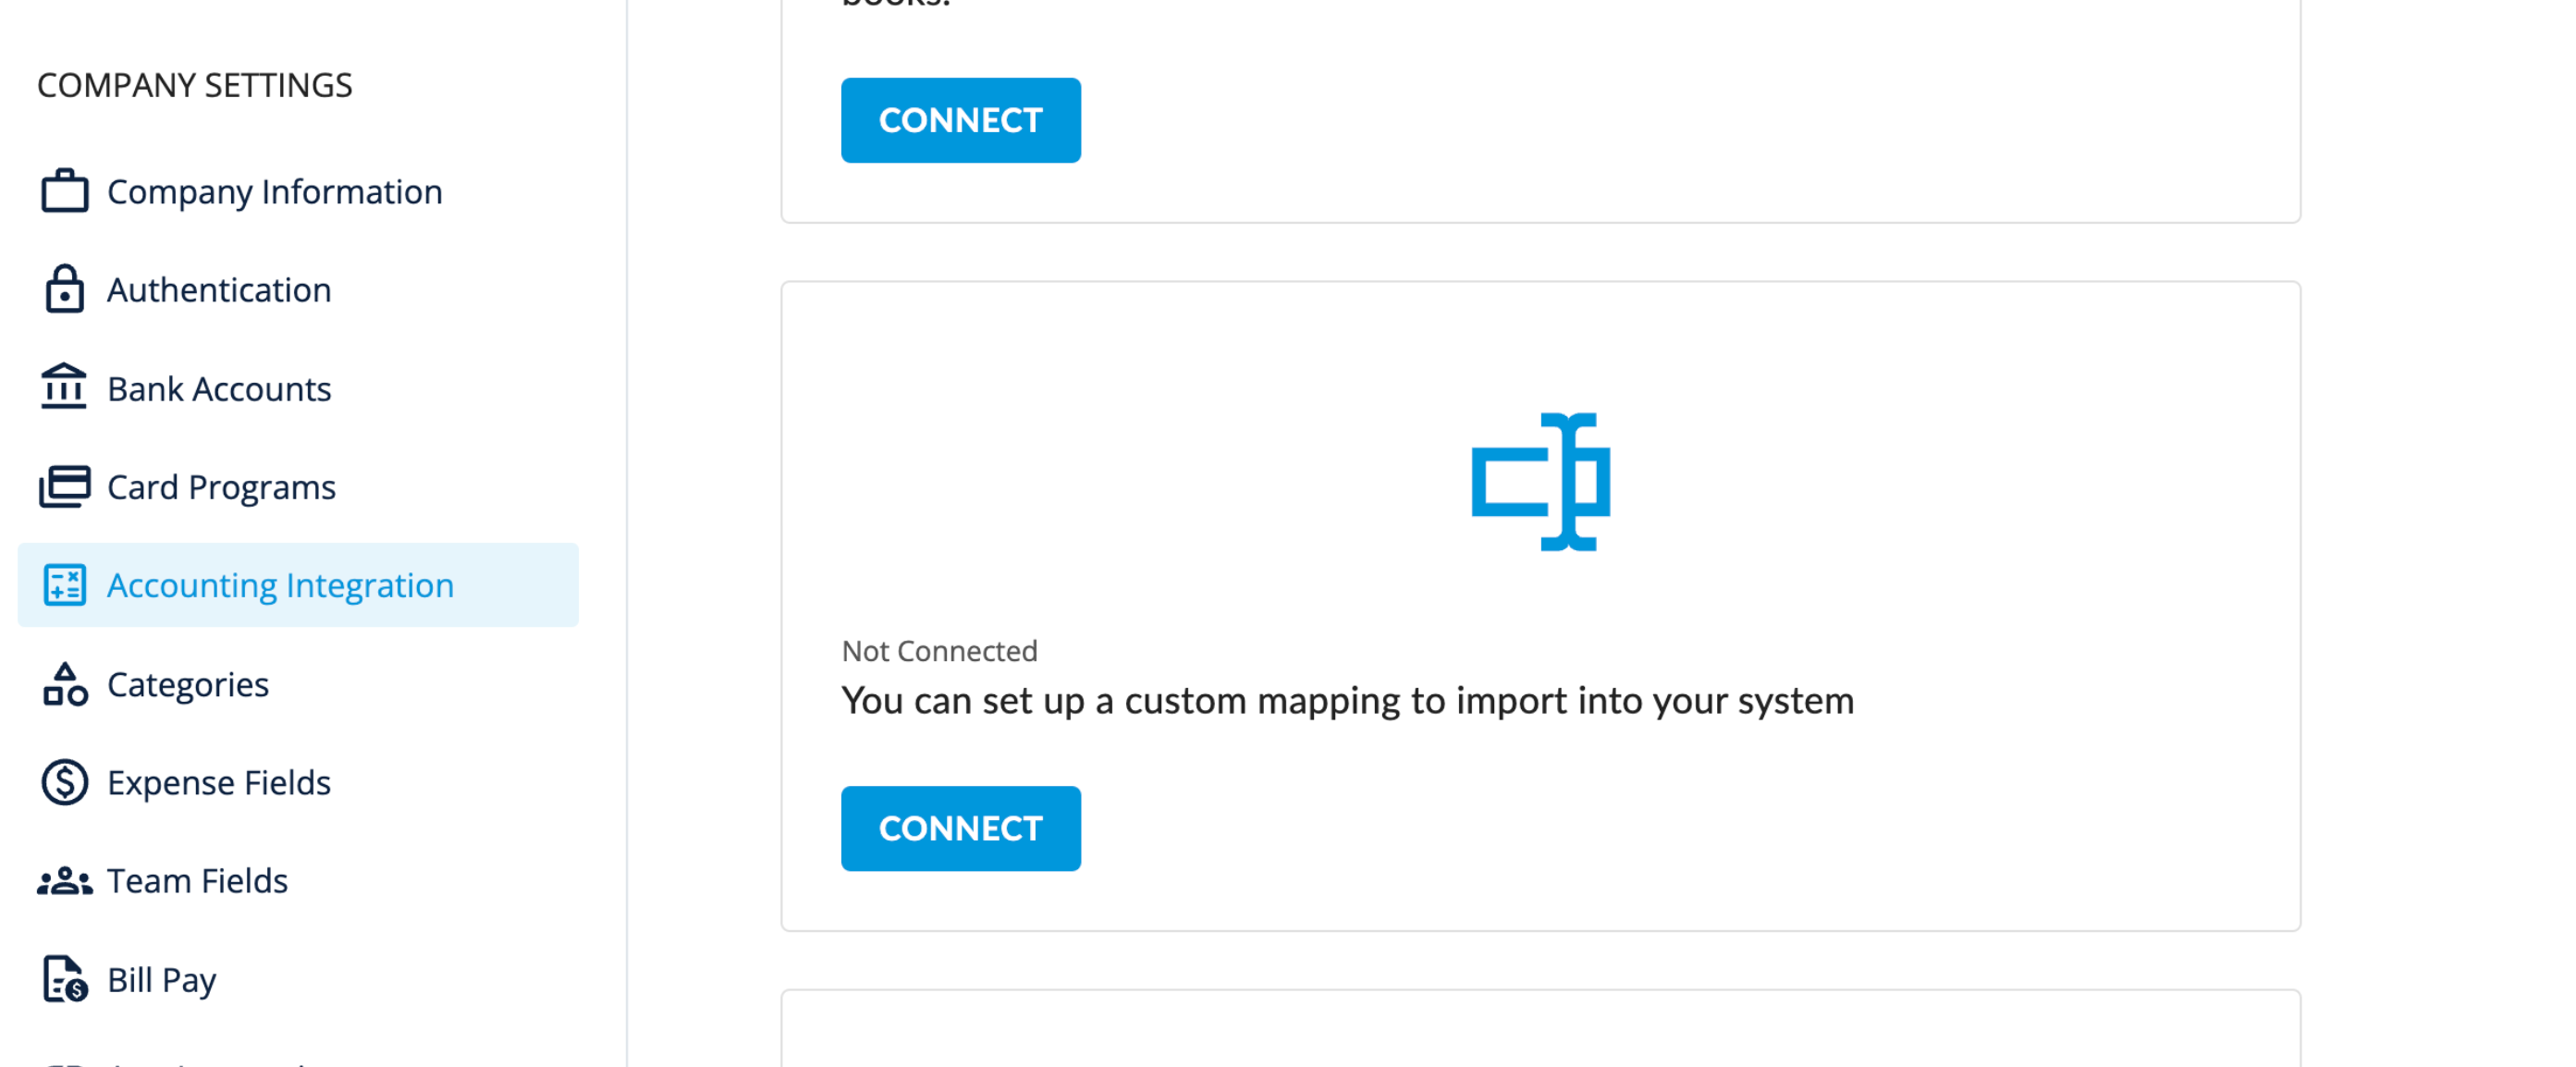Click the Team Fields people icon
The height and width of the screenshot is (1067, 2576).
(65, 881)
